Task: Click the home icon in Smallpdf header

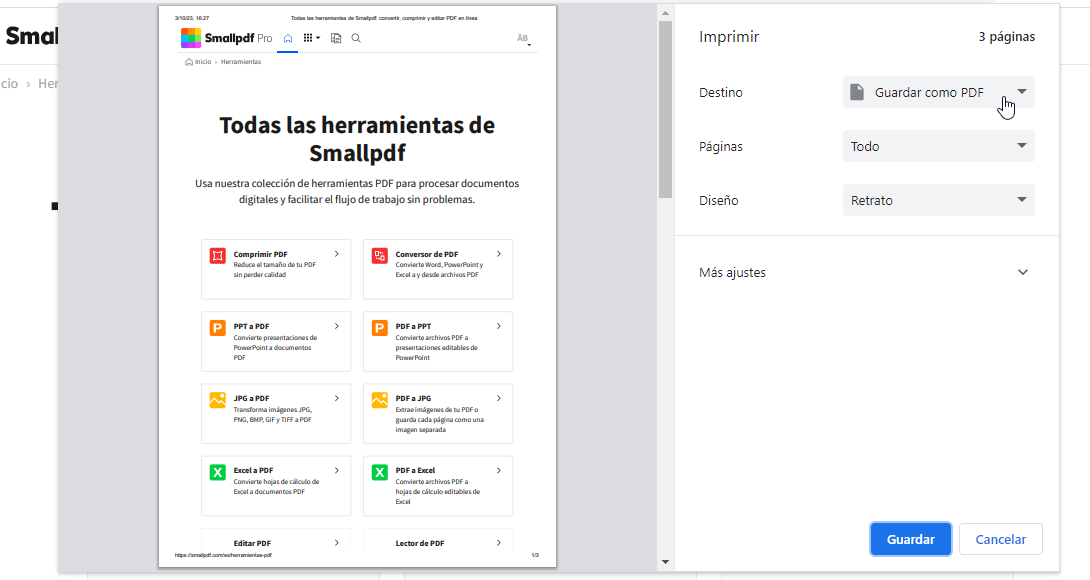Action: [288, 38]
